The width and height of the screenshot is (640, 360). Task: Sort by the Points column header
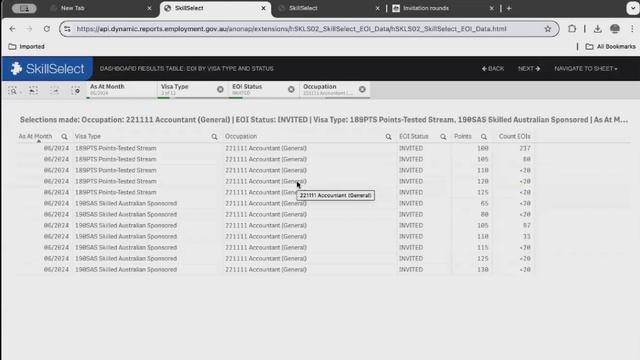pyautogui.click(x=463, y=136)
